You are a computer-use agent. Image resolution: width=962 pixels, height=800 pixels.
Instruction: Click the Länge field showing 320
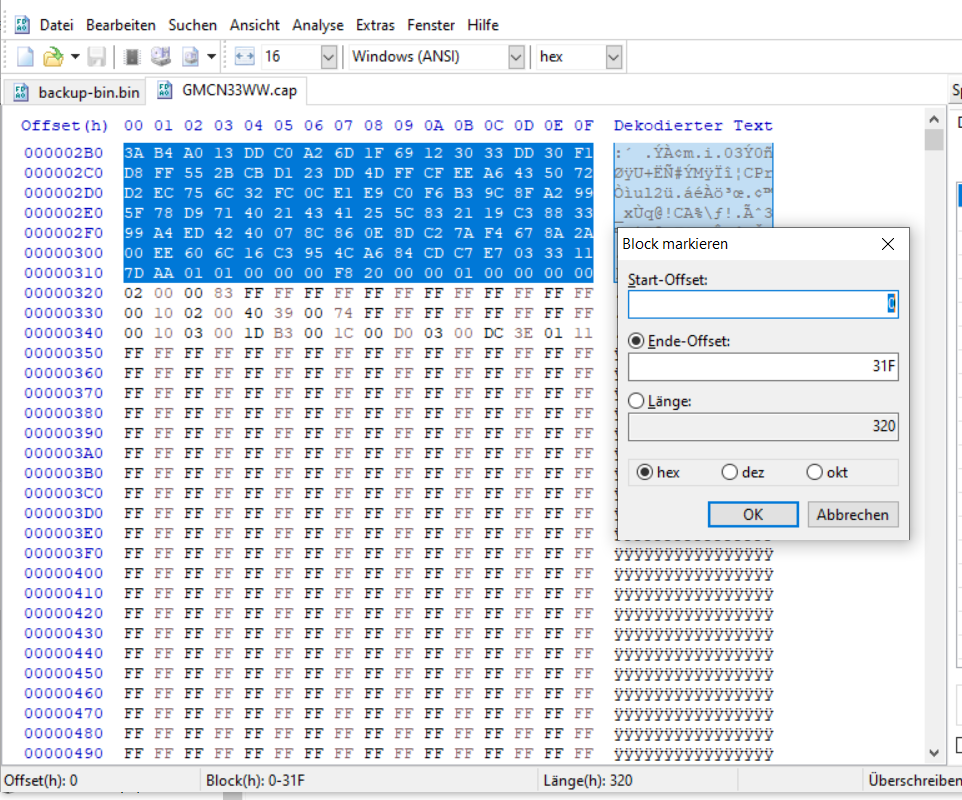pos(763,426)
